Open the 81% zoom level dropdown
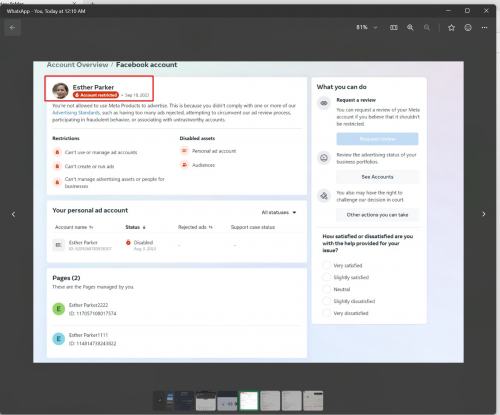The image size is (500, 415). (x=367, y=28)
